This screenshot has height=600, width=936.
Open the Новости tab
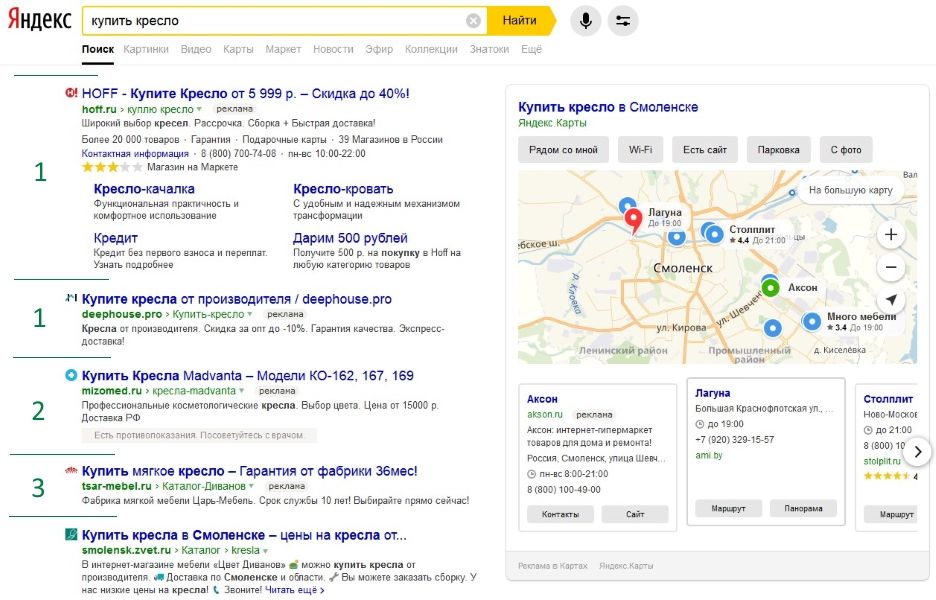click(x=333, y=49)
